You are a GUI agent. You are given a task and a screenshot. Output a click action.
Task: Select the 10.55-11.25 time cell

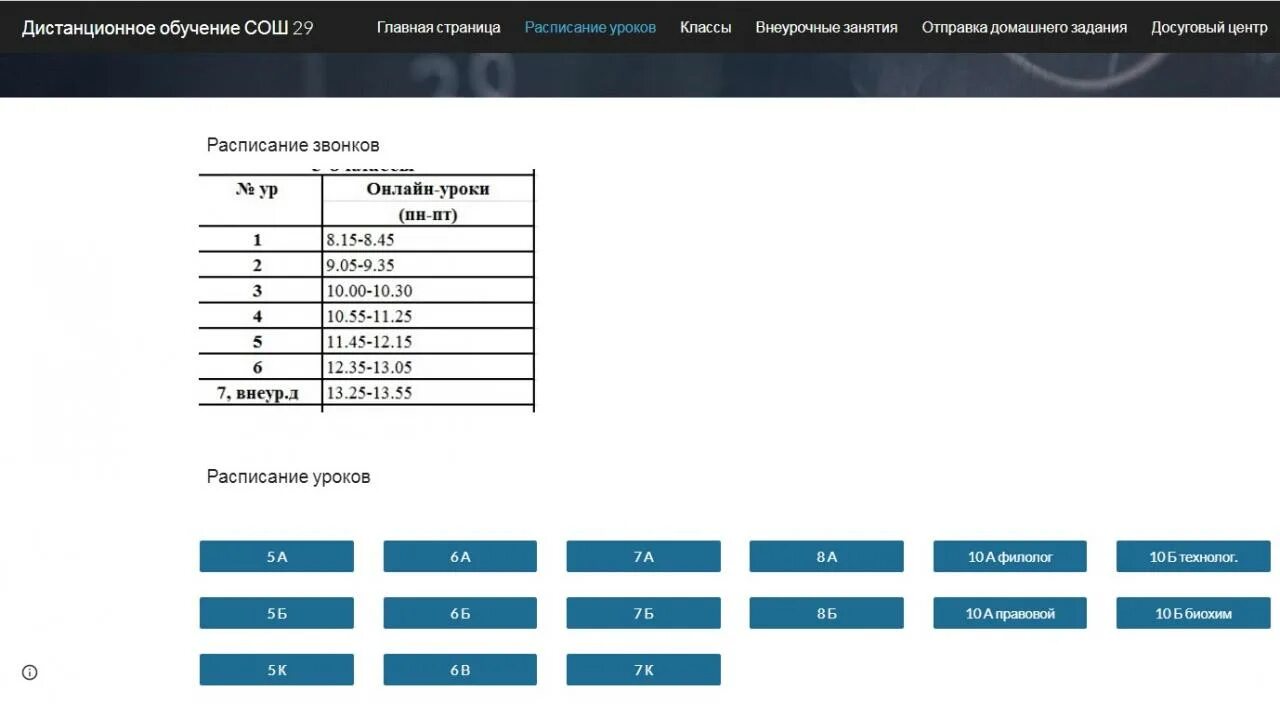pos(428,316)
